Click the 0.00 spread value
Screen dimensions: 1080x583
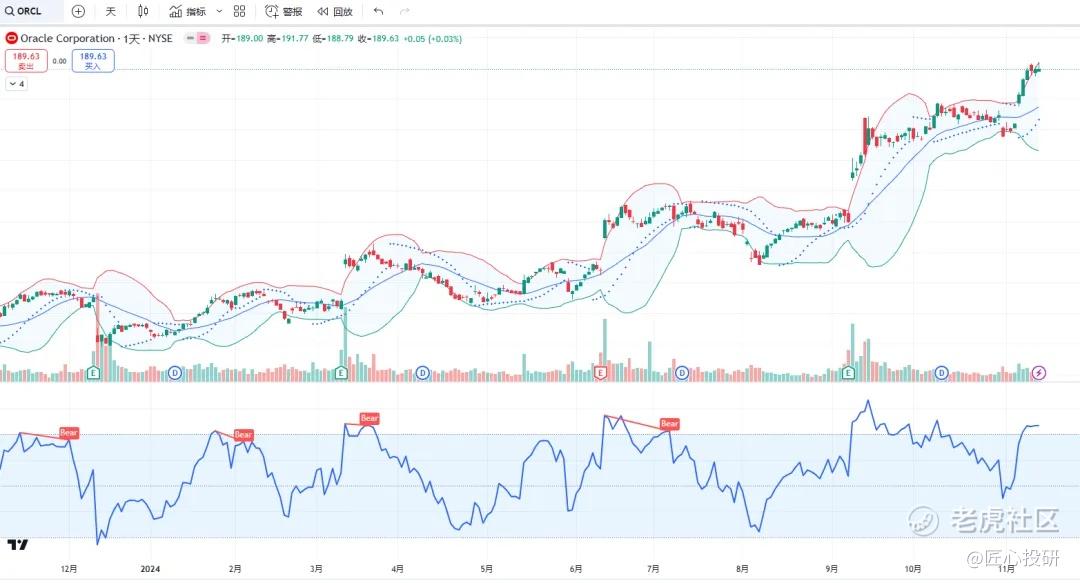[60, 61]
